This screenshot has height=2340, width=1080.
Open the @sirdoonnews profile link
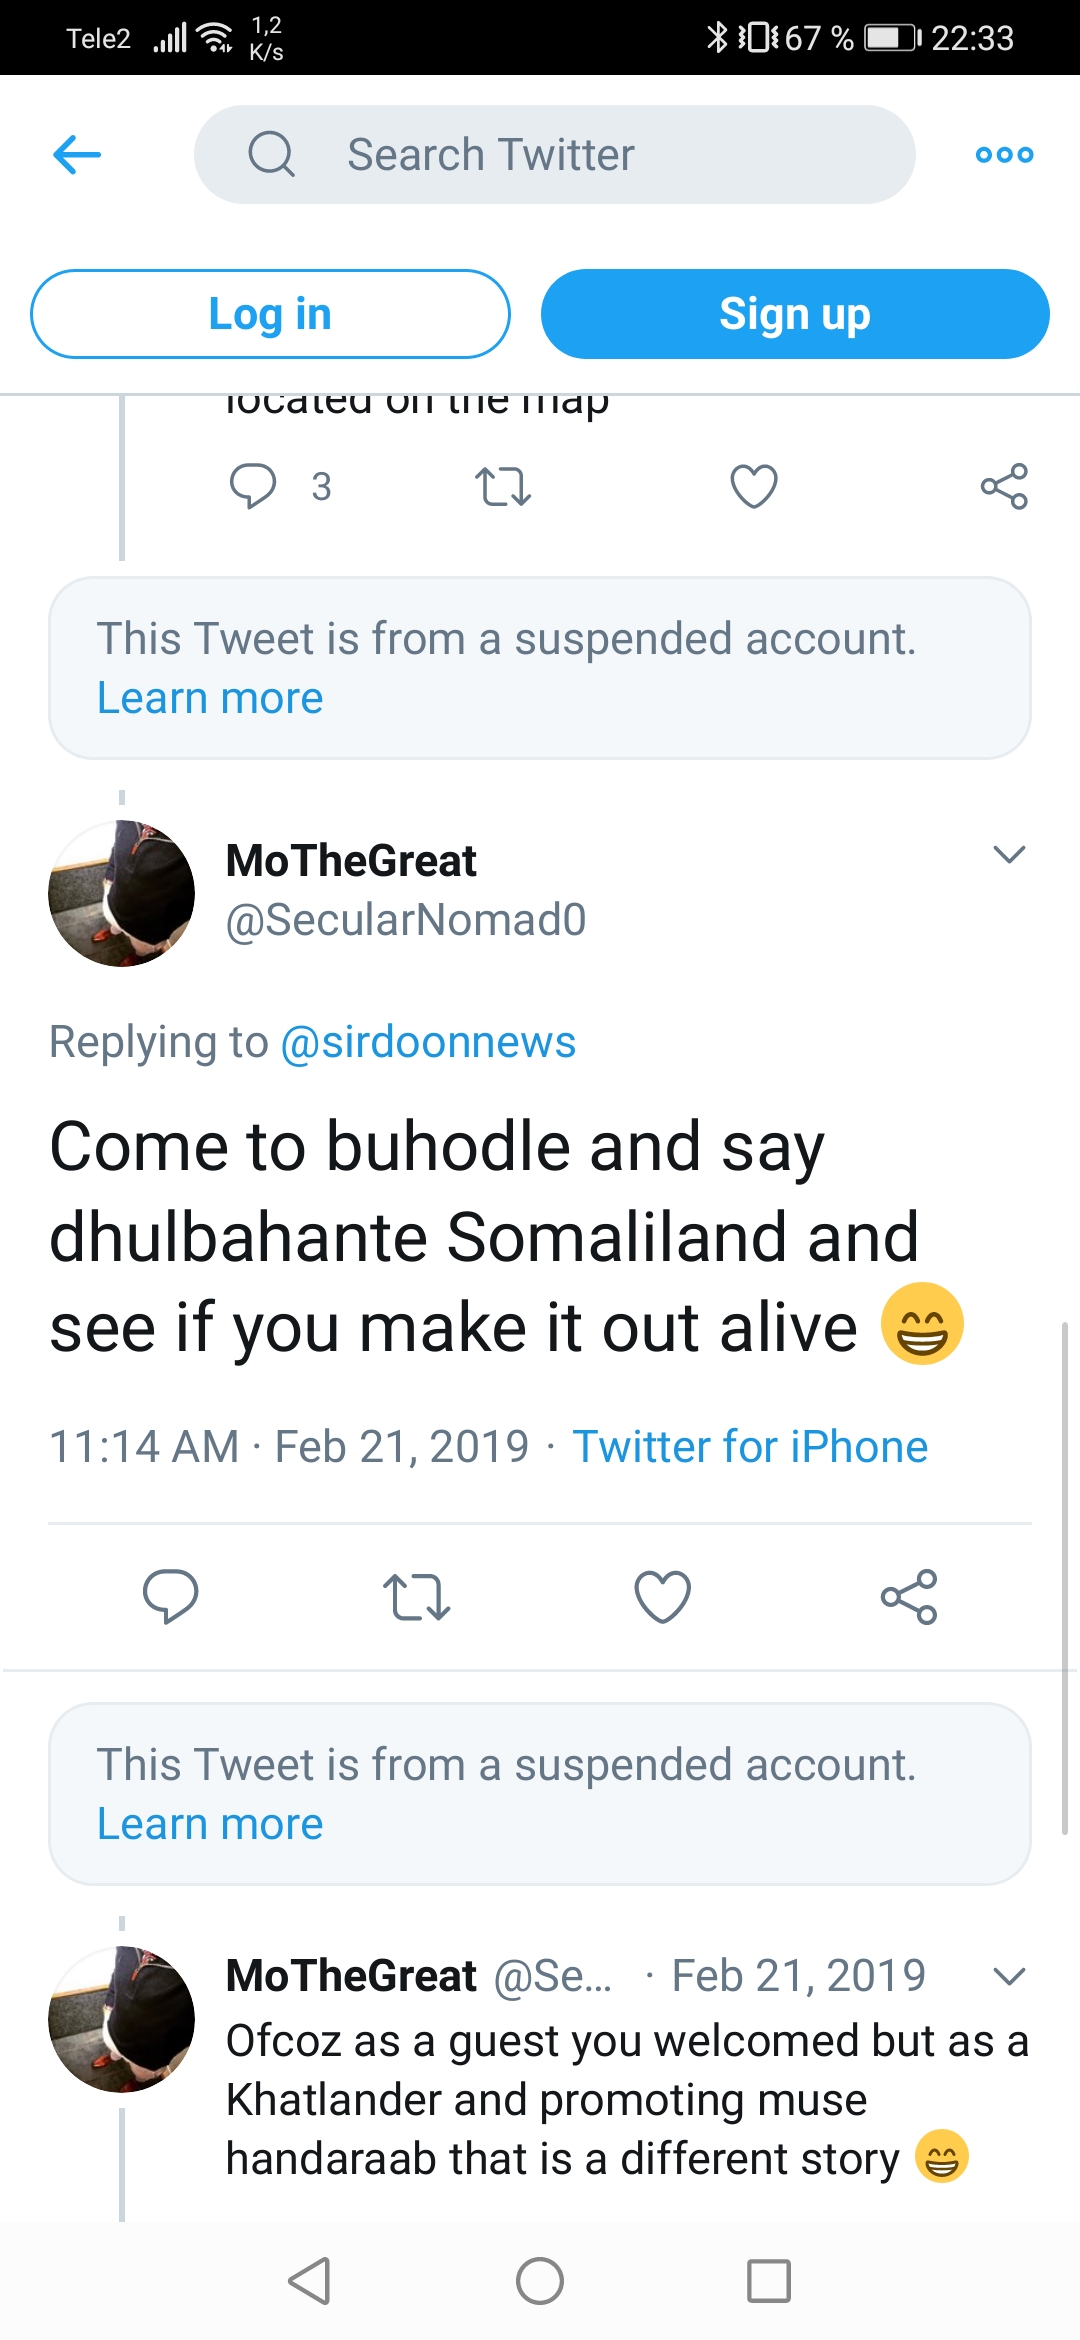coord(428,1042)
